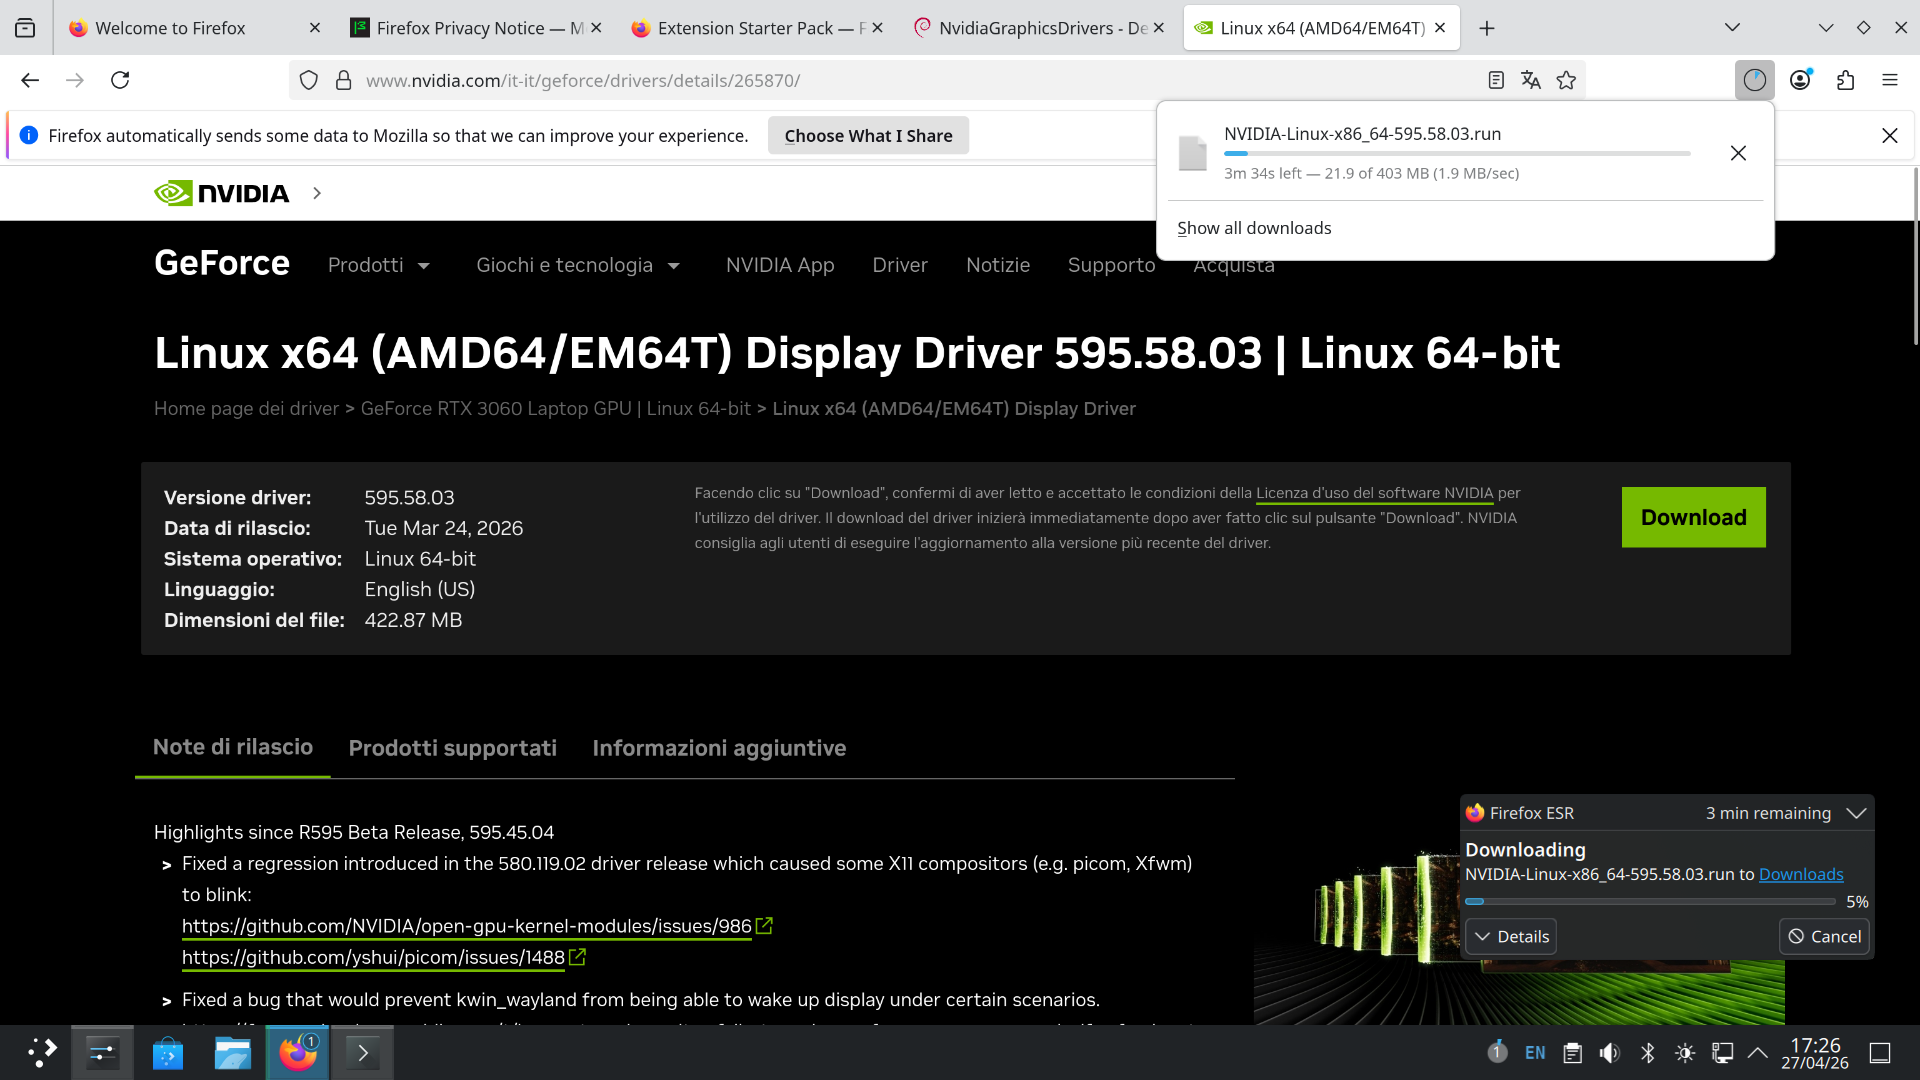Close the Welcome to Firefox tab
The width and height of the screenshot is (1920, 1080).
coord(315,28)
